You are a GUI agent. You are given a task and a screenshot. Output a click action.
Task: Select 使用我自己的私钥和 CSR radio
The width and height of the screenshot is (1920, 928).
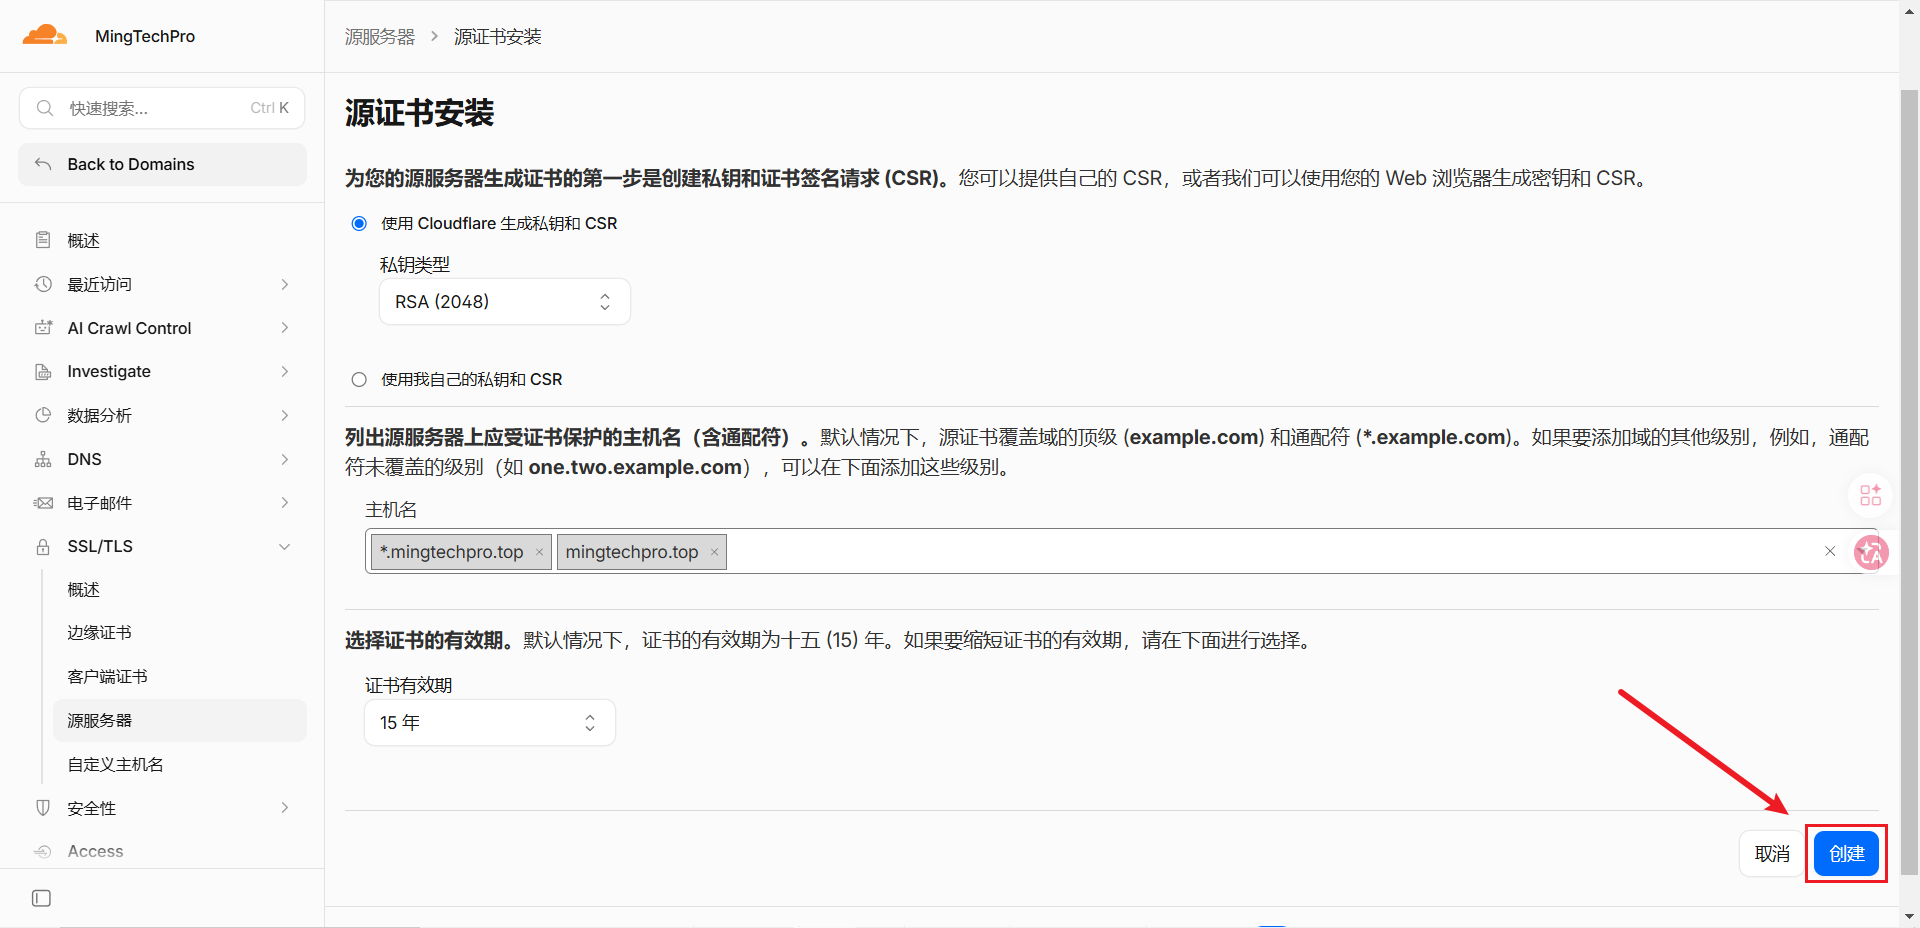coord(359,379)
